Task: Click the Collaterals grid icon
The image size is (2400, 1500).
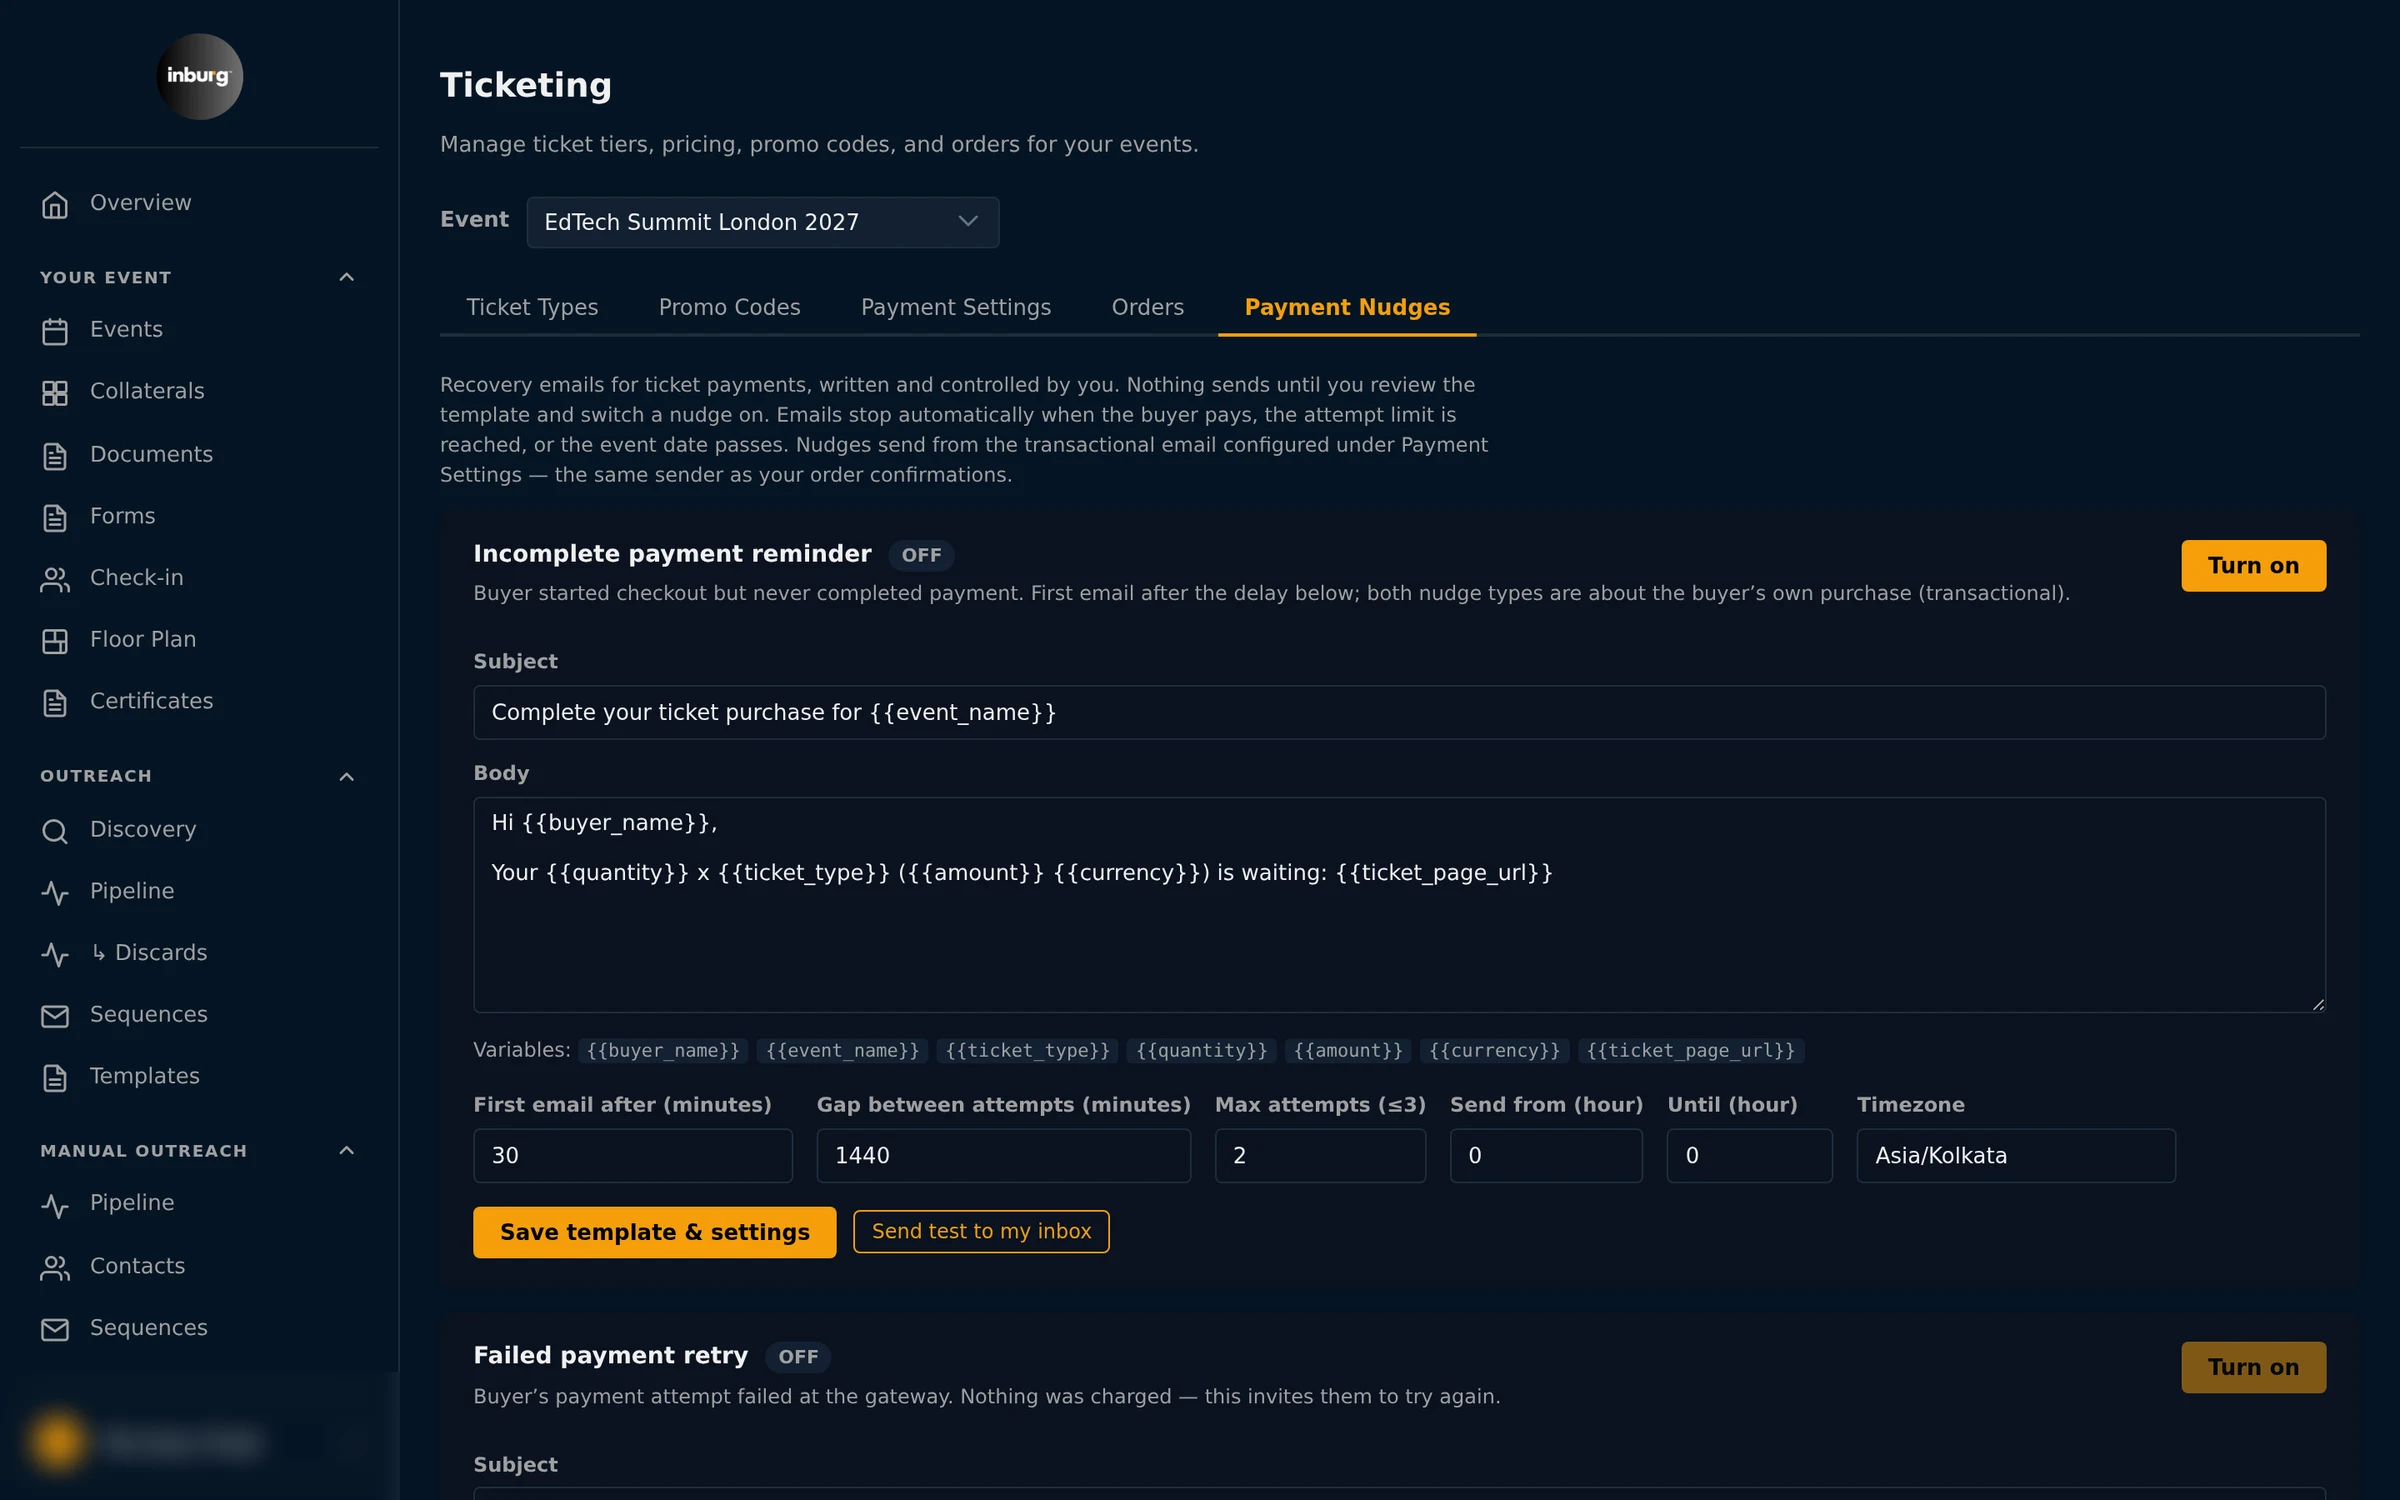Action: 55,392
